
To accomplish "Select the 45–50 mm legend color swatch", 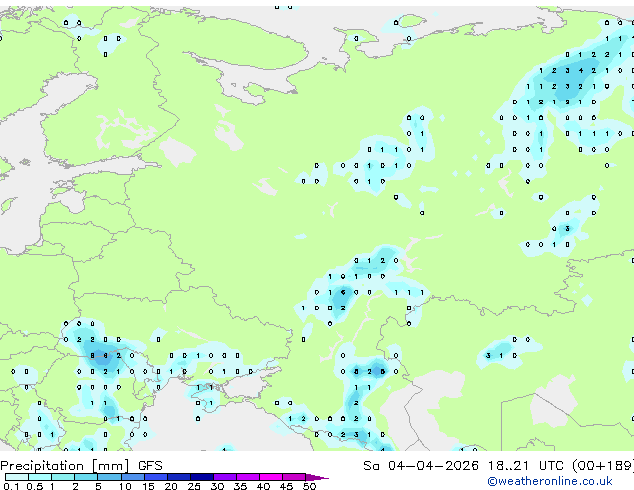I will pyautogui.click(x=294, y=477).
